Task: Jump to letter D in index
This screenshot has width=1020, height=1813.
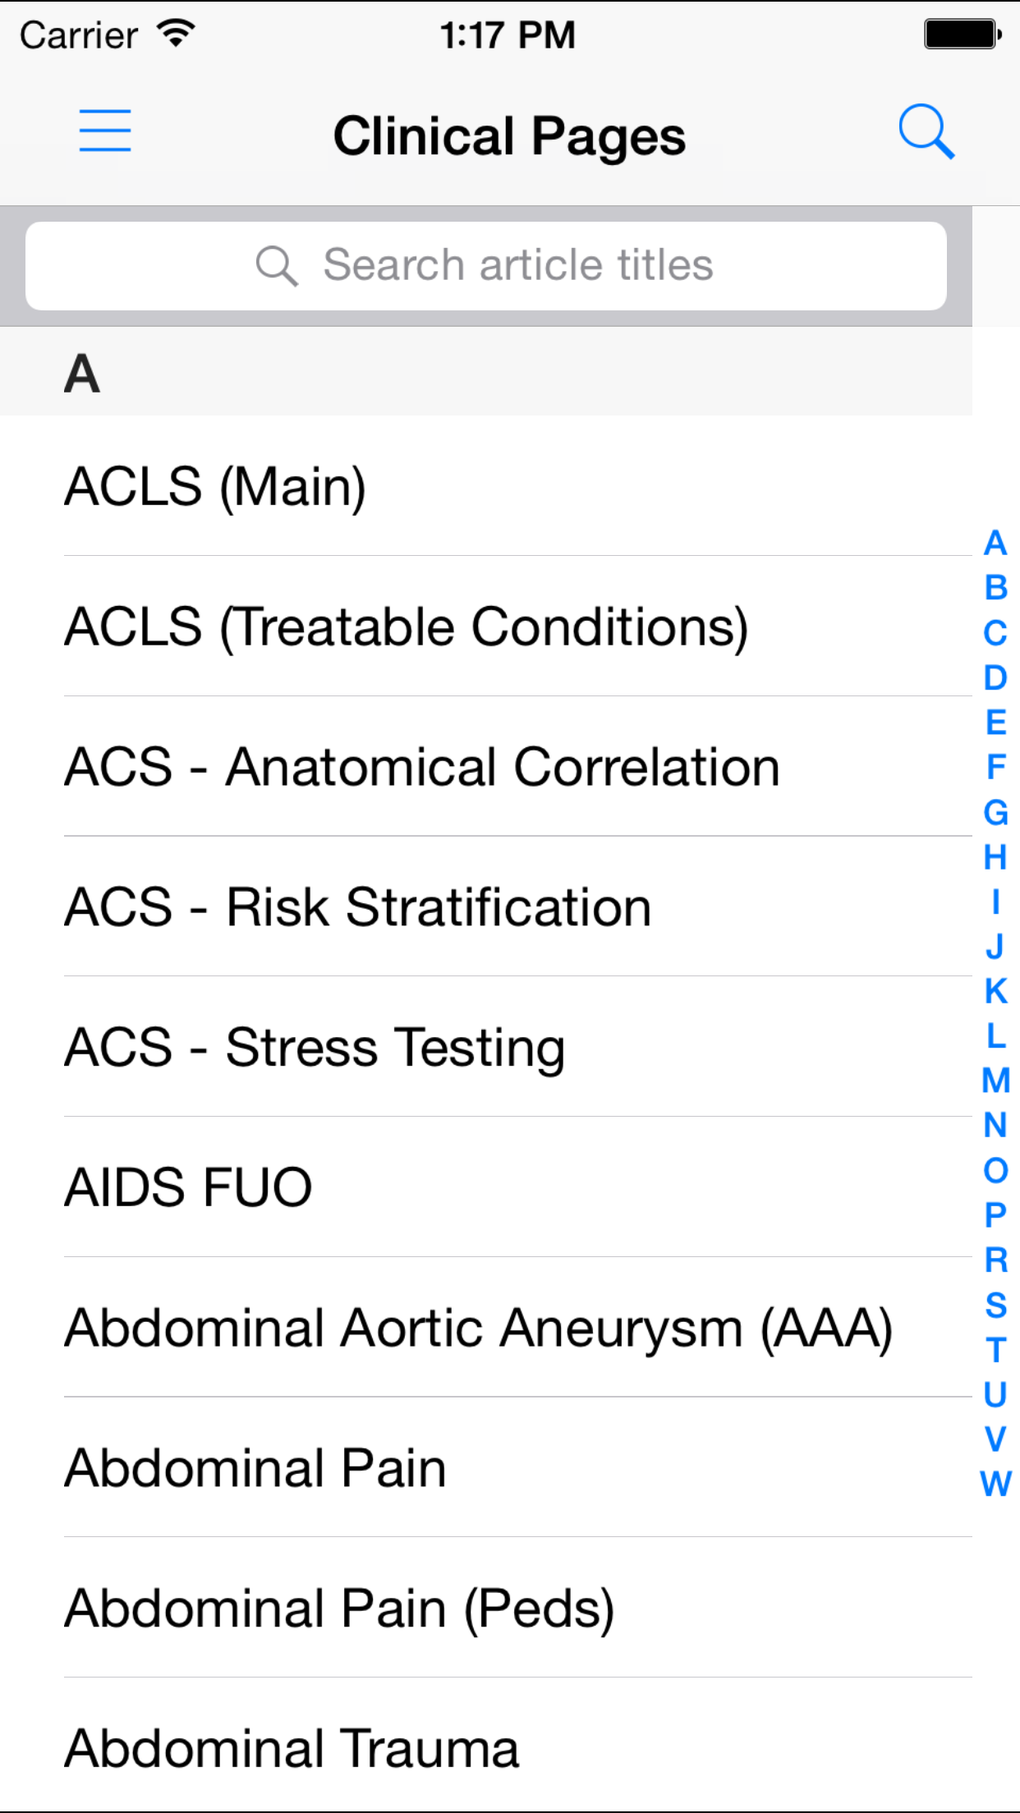Action: point(995,678)
